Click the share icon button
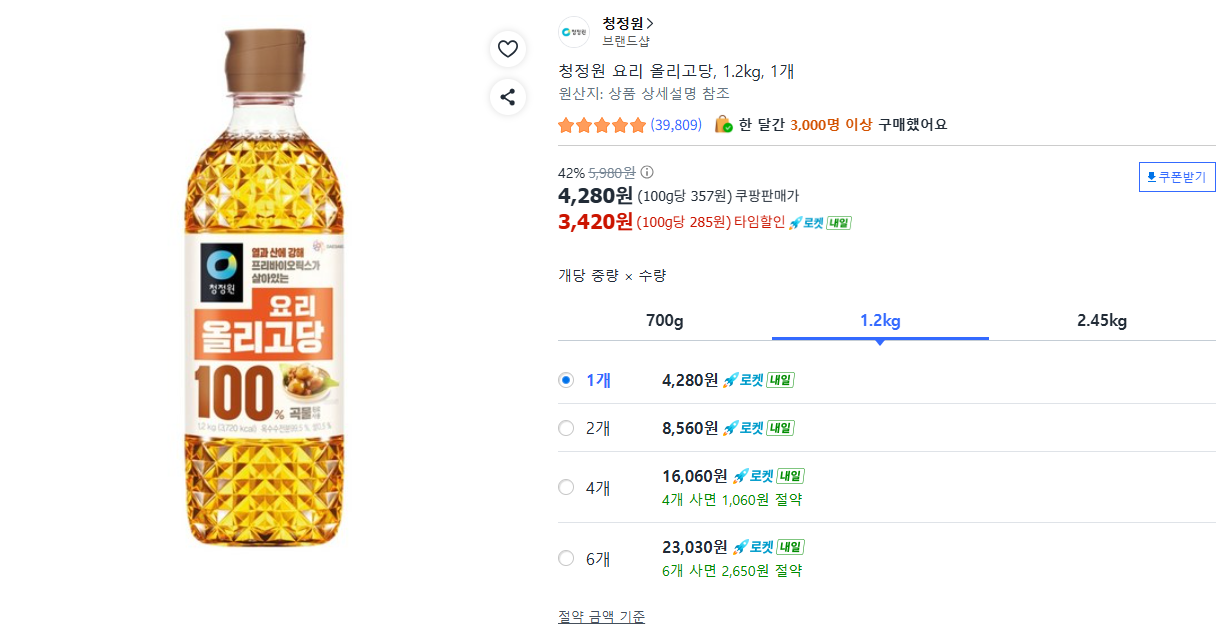The image size is (1219, 632). pyautogui.click(x=508, y=97)
